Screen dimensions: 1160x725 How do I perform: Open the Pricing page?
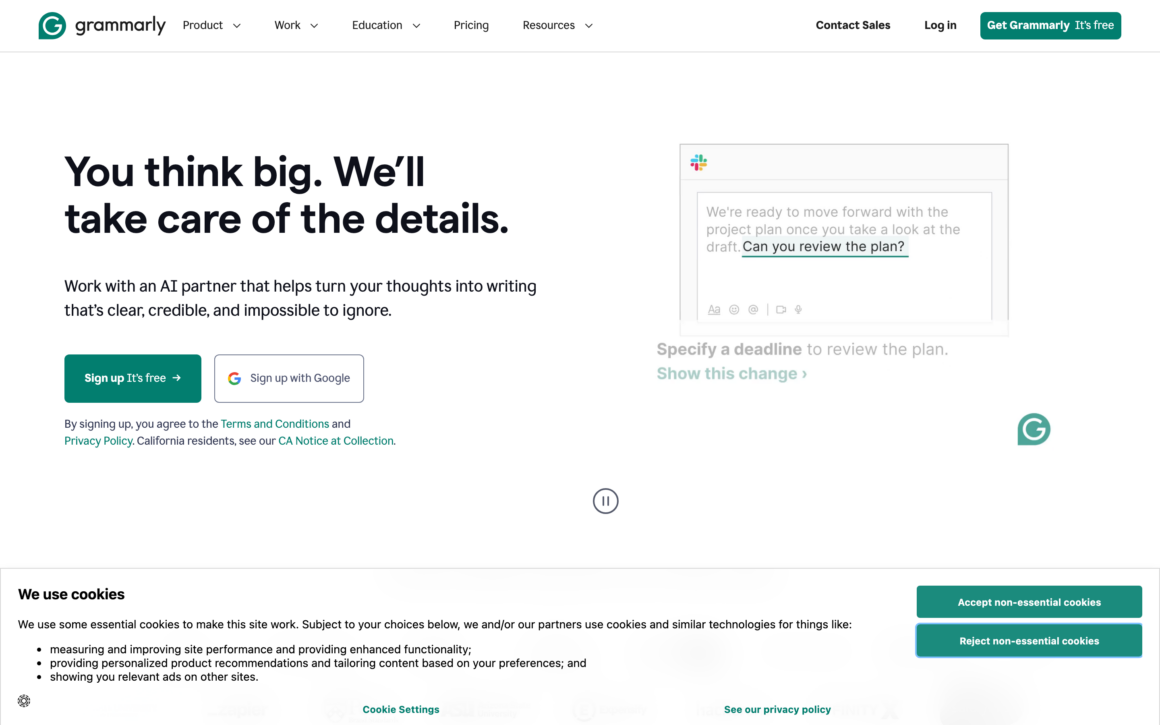471,25
